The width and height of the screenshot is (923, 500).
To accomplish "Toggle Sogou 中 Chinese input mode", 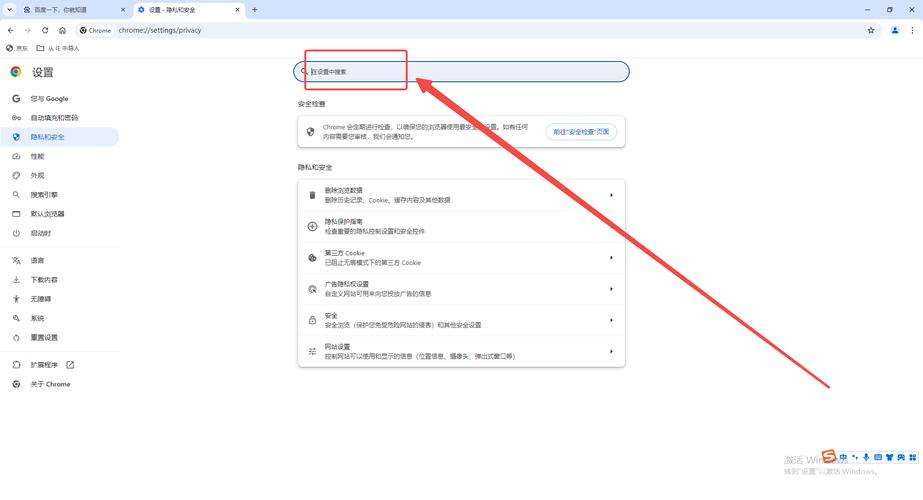I will click(843, 457).
